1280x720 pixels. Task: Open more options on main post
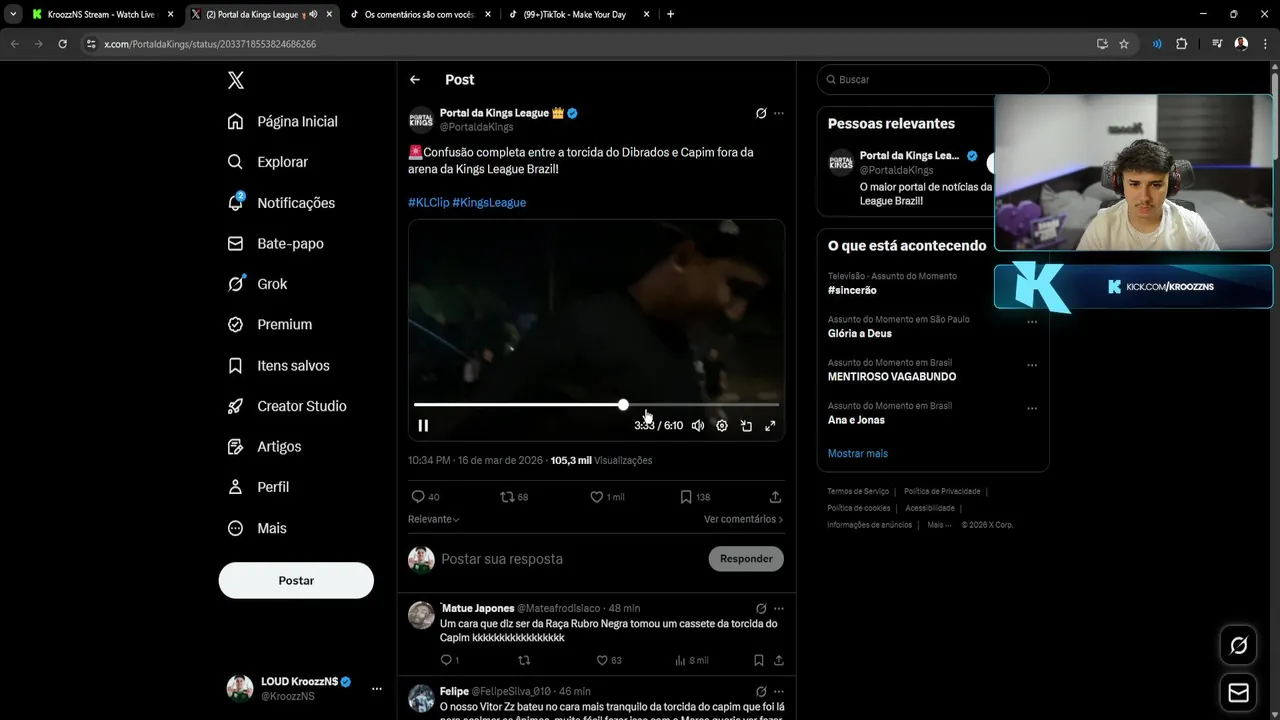pos(779,114)
